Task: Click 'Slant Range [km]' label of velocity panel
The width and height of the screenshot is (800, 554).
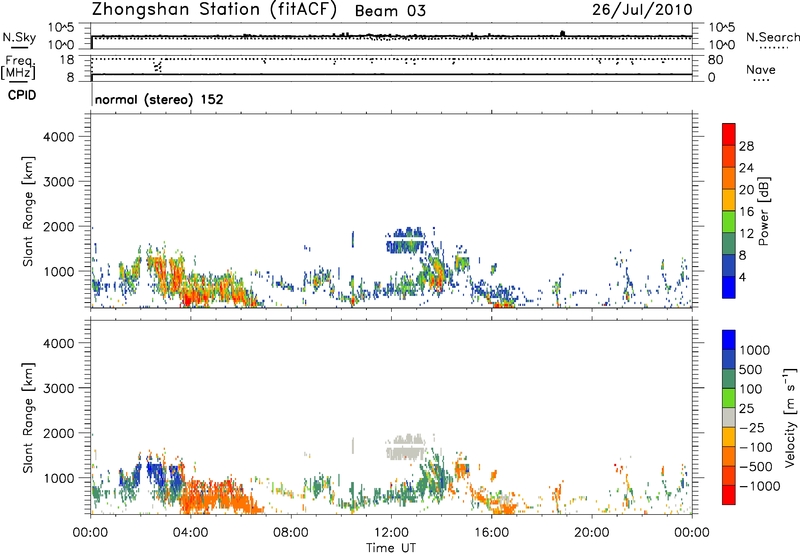Action: point(28,418)
